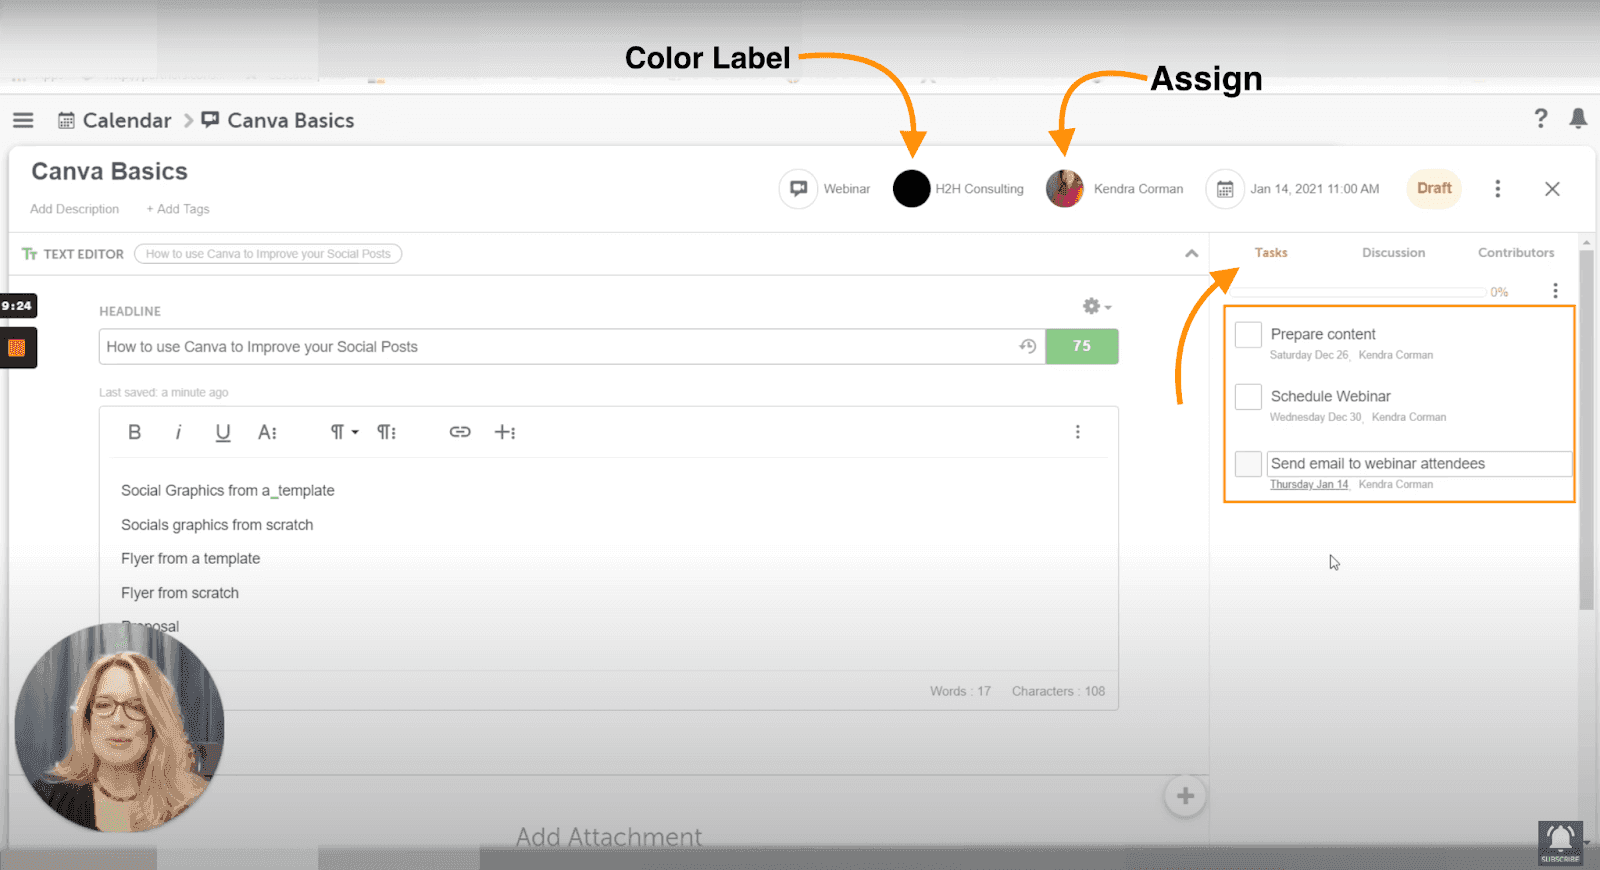1600x870 pixels.
Task: Insert a link with link icon
Action: [x=459, y=432]
